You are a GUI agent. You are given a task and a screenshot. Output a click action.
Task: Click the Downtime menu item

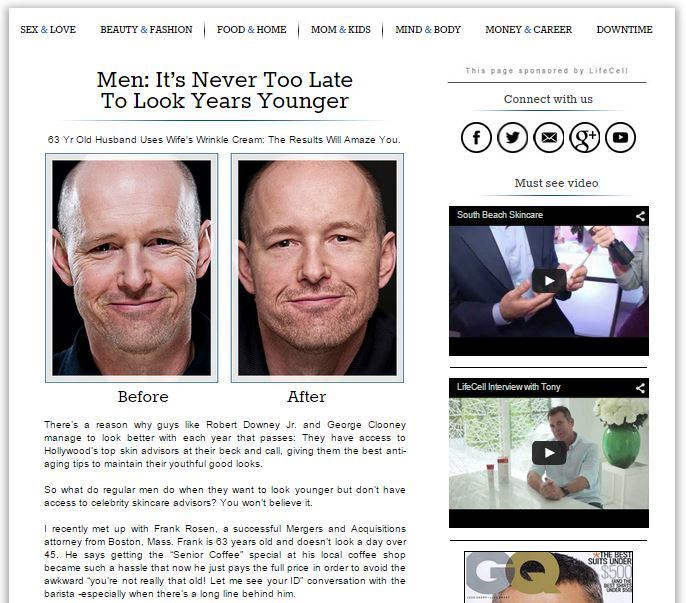(624, 30)
